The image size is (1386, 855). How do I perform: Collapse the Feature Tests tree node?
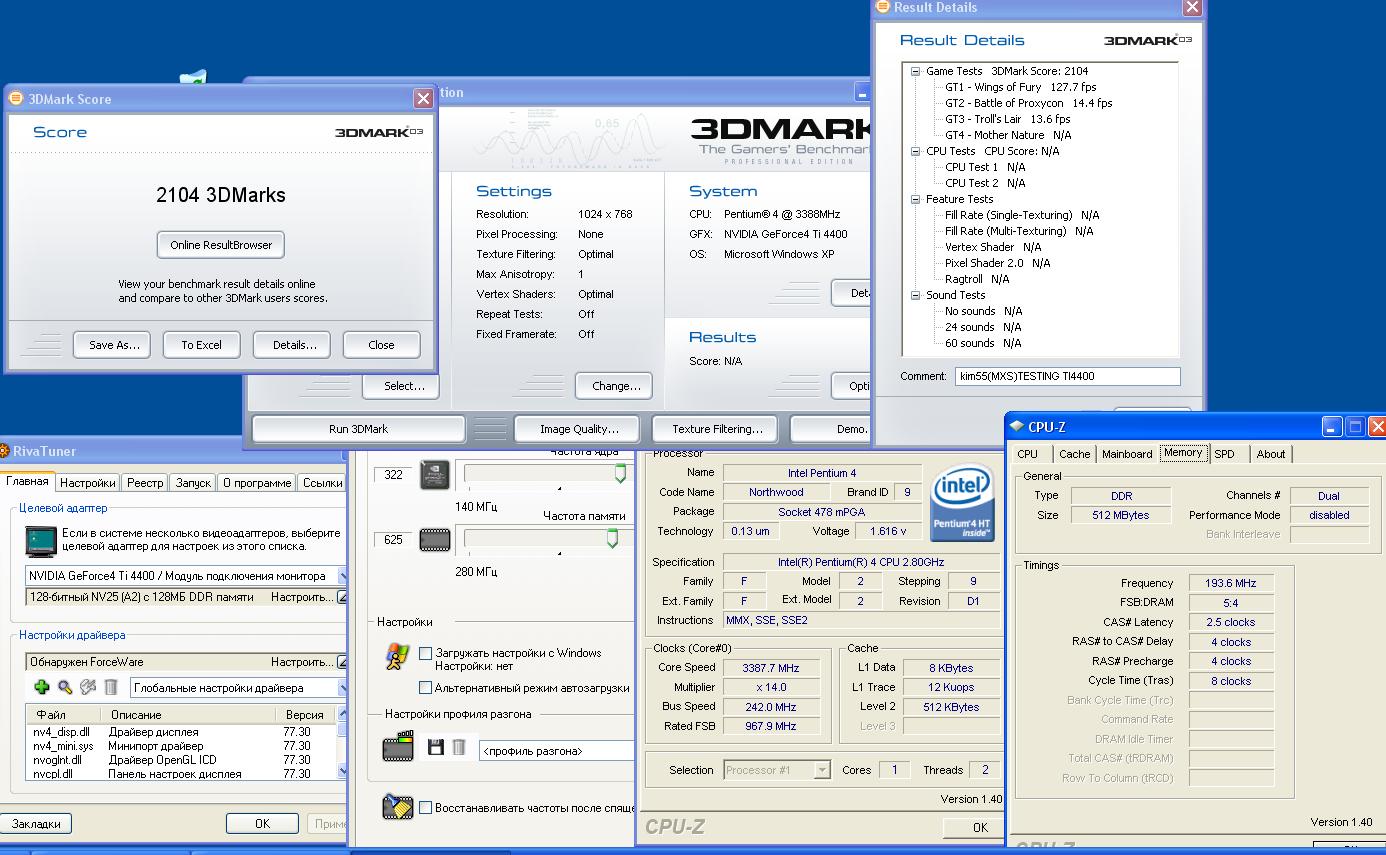pos(915,199)
